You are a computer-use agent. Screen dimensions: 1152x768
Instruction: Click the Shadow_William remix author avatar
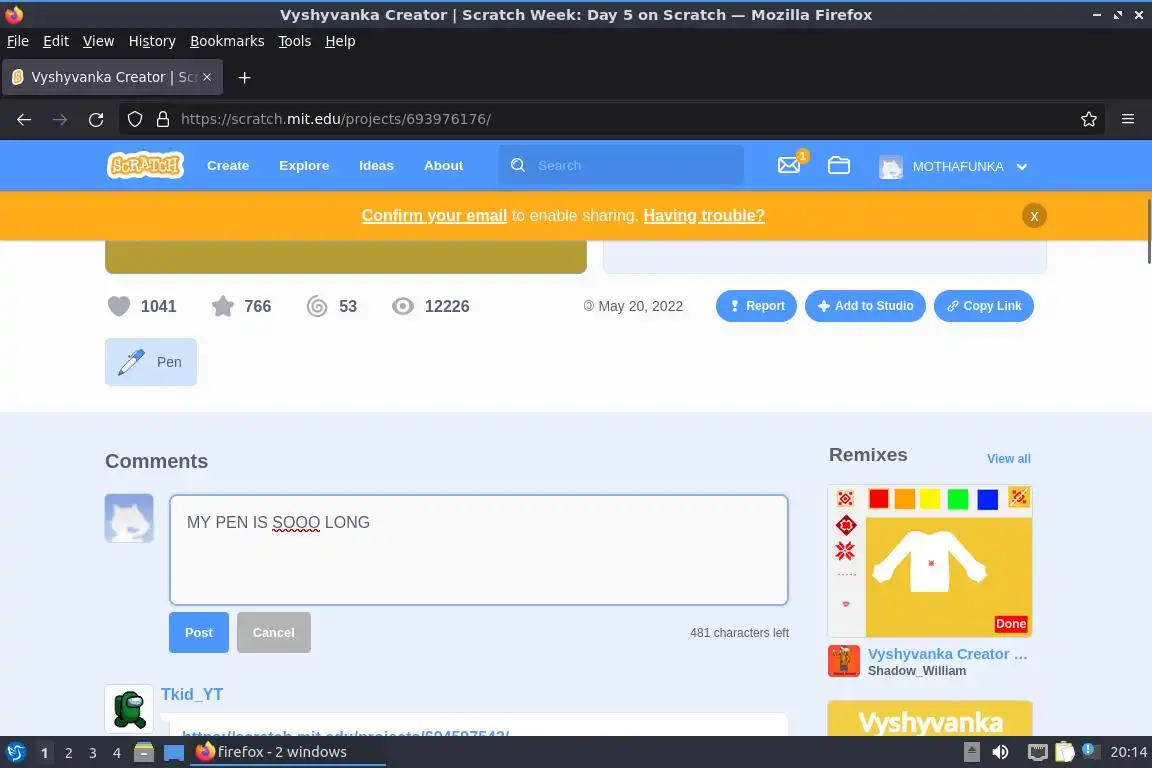(x=844, y=661)
